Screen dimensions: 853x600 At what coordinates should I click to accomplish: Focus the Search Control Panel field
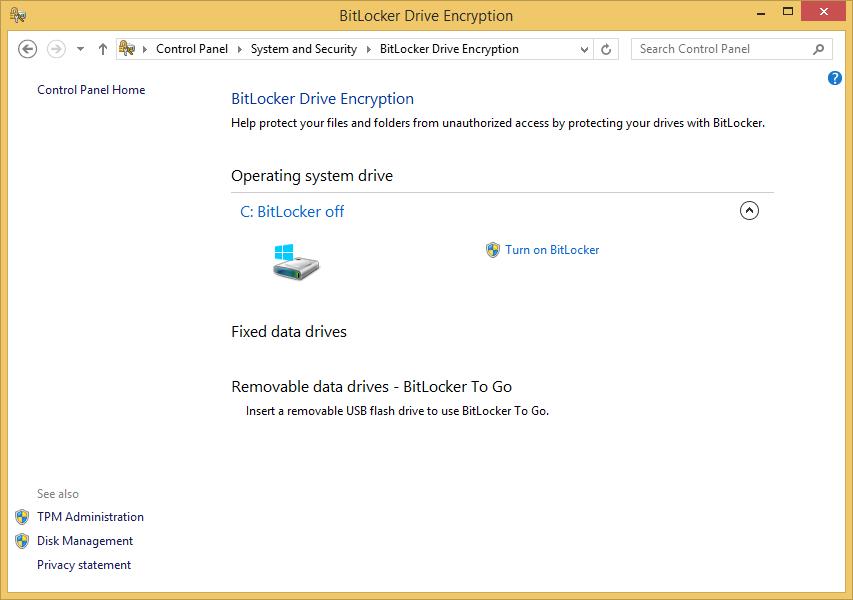pyautogui.click(x=720, y=49)
